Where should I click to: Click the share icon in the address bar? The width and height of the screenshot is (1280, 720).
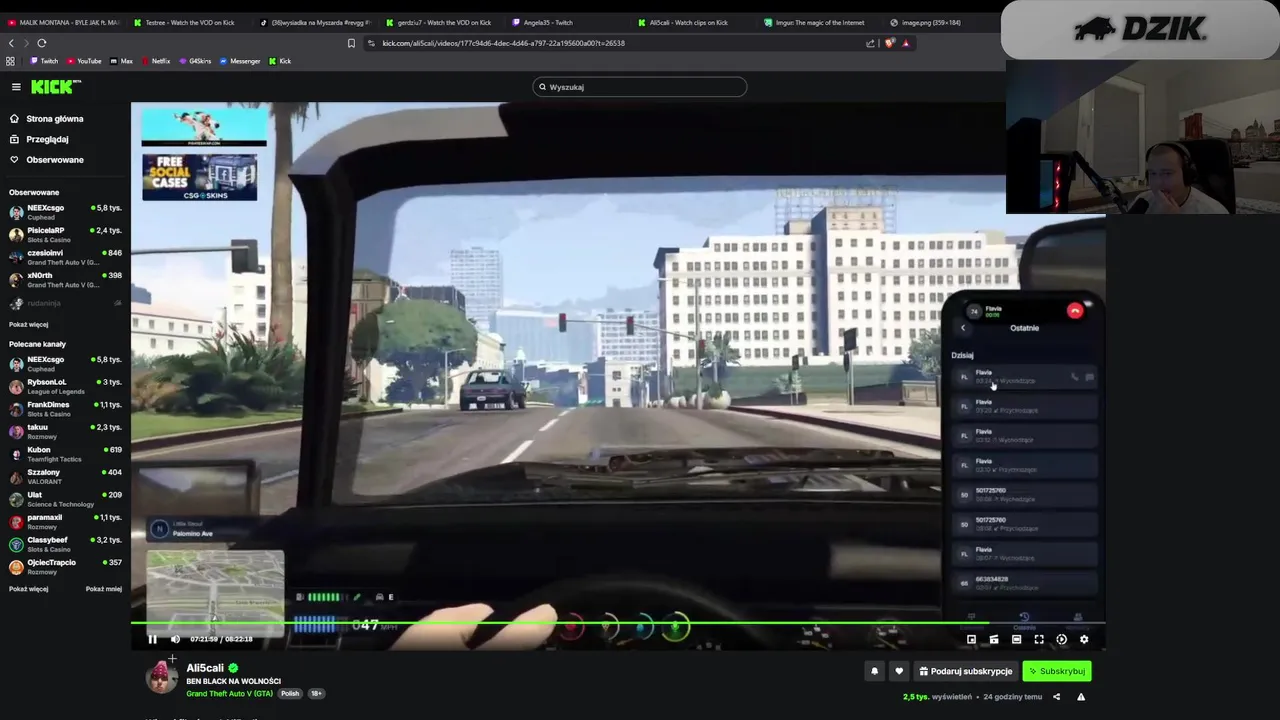(x=870, y=43)
